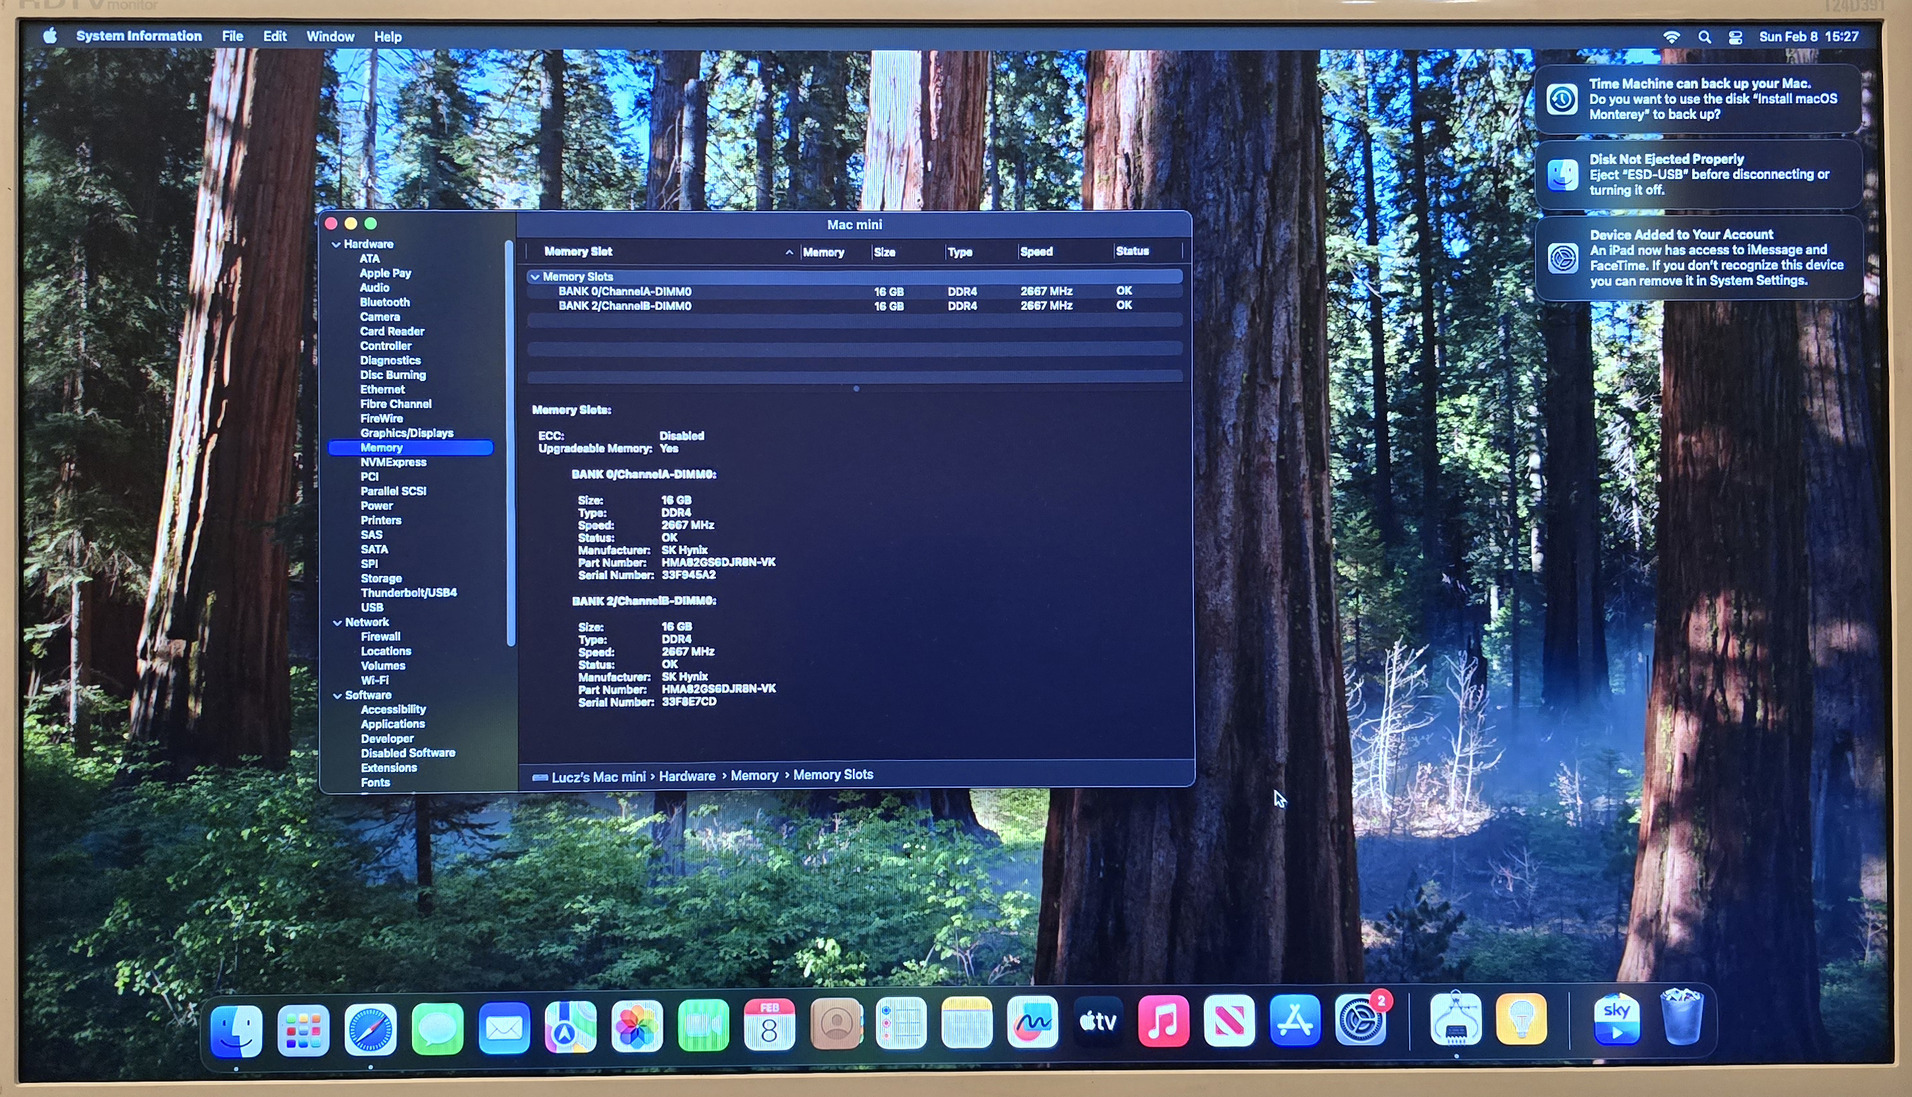
Task: Select Extensions in the sidebar
Action: coord(389,769)
